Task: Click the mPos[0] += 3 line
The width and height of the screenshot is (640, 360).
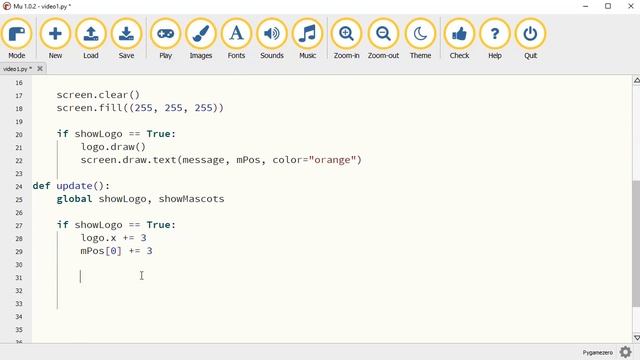Action: (116, 251)
